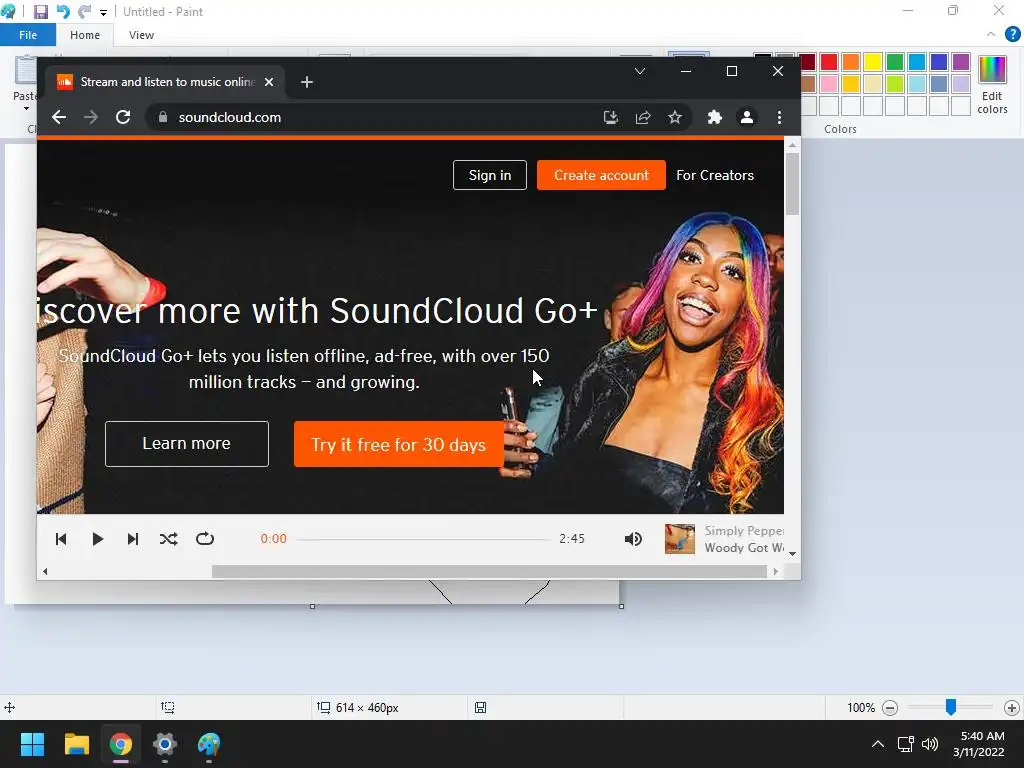
Task: Show hidden tray icons chevron
Action: (x=878, y=744)
